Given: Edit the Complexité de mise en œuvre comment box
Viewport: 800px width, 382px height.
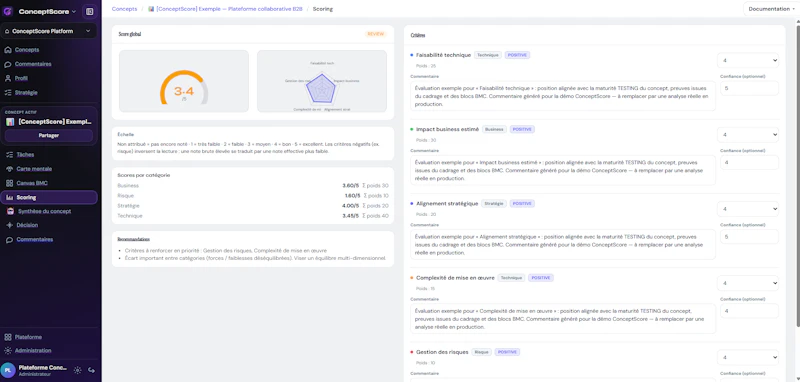Looking at the screenshot, I should 563,319.
